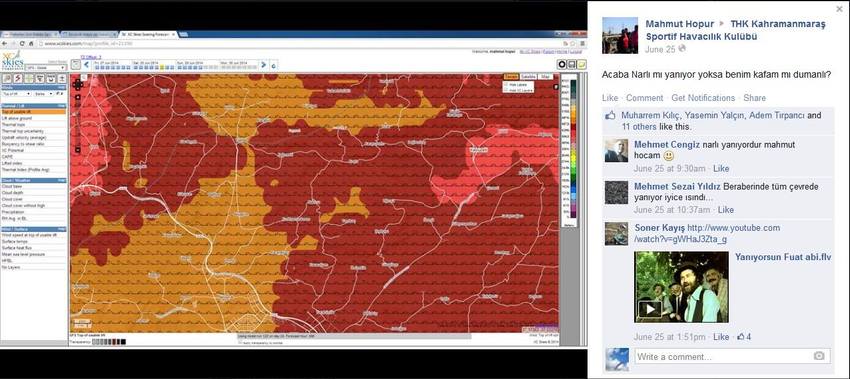Select the No Layers option
This screenshot has height=379, width=850.
click(11, 267)
